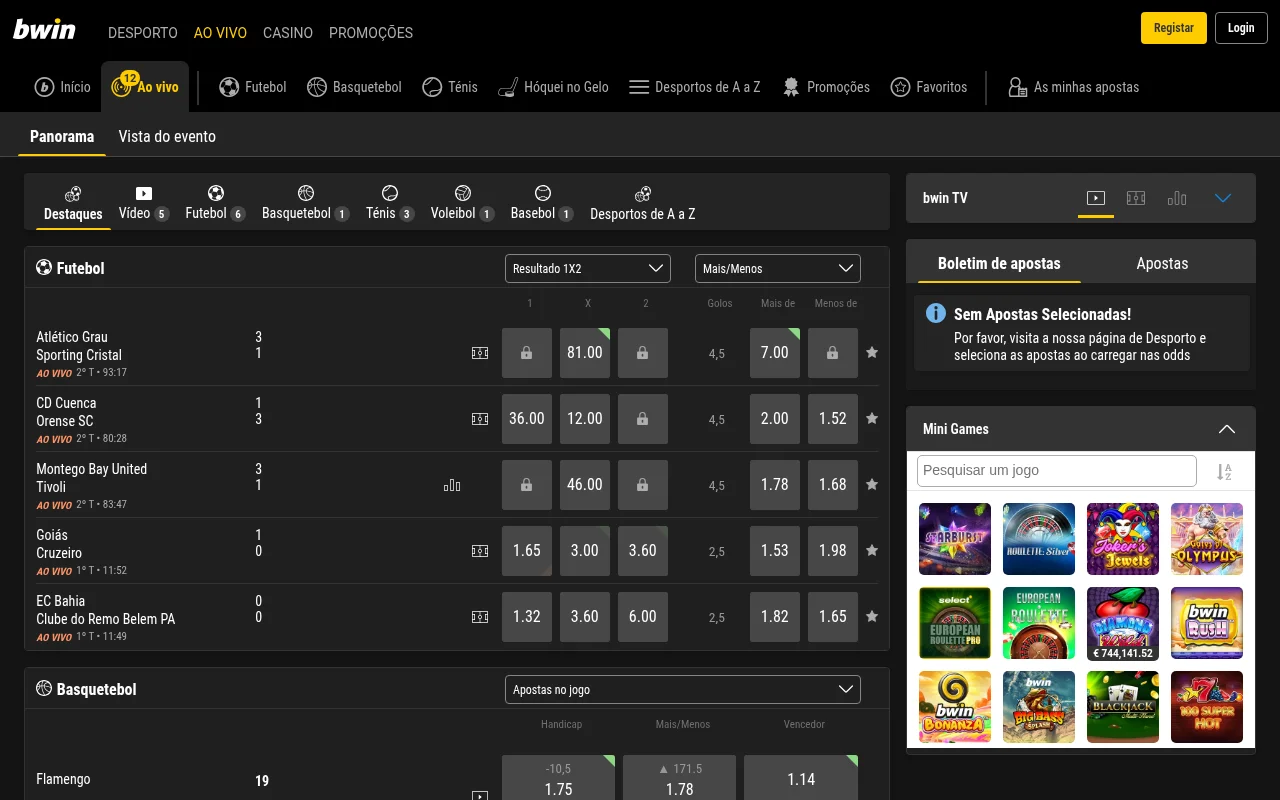Open AO VIVO top menu

tap(220, 33)
